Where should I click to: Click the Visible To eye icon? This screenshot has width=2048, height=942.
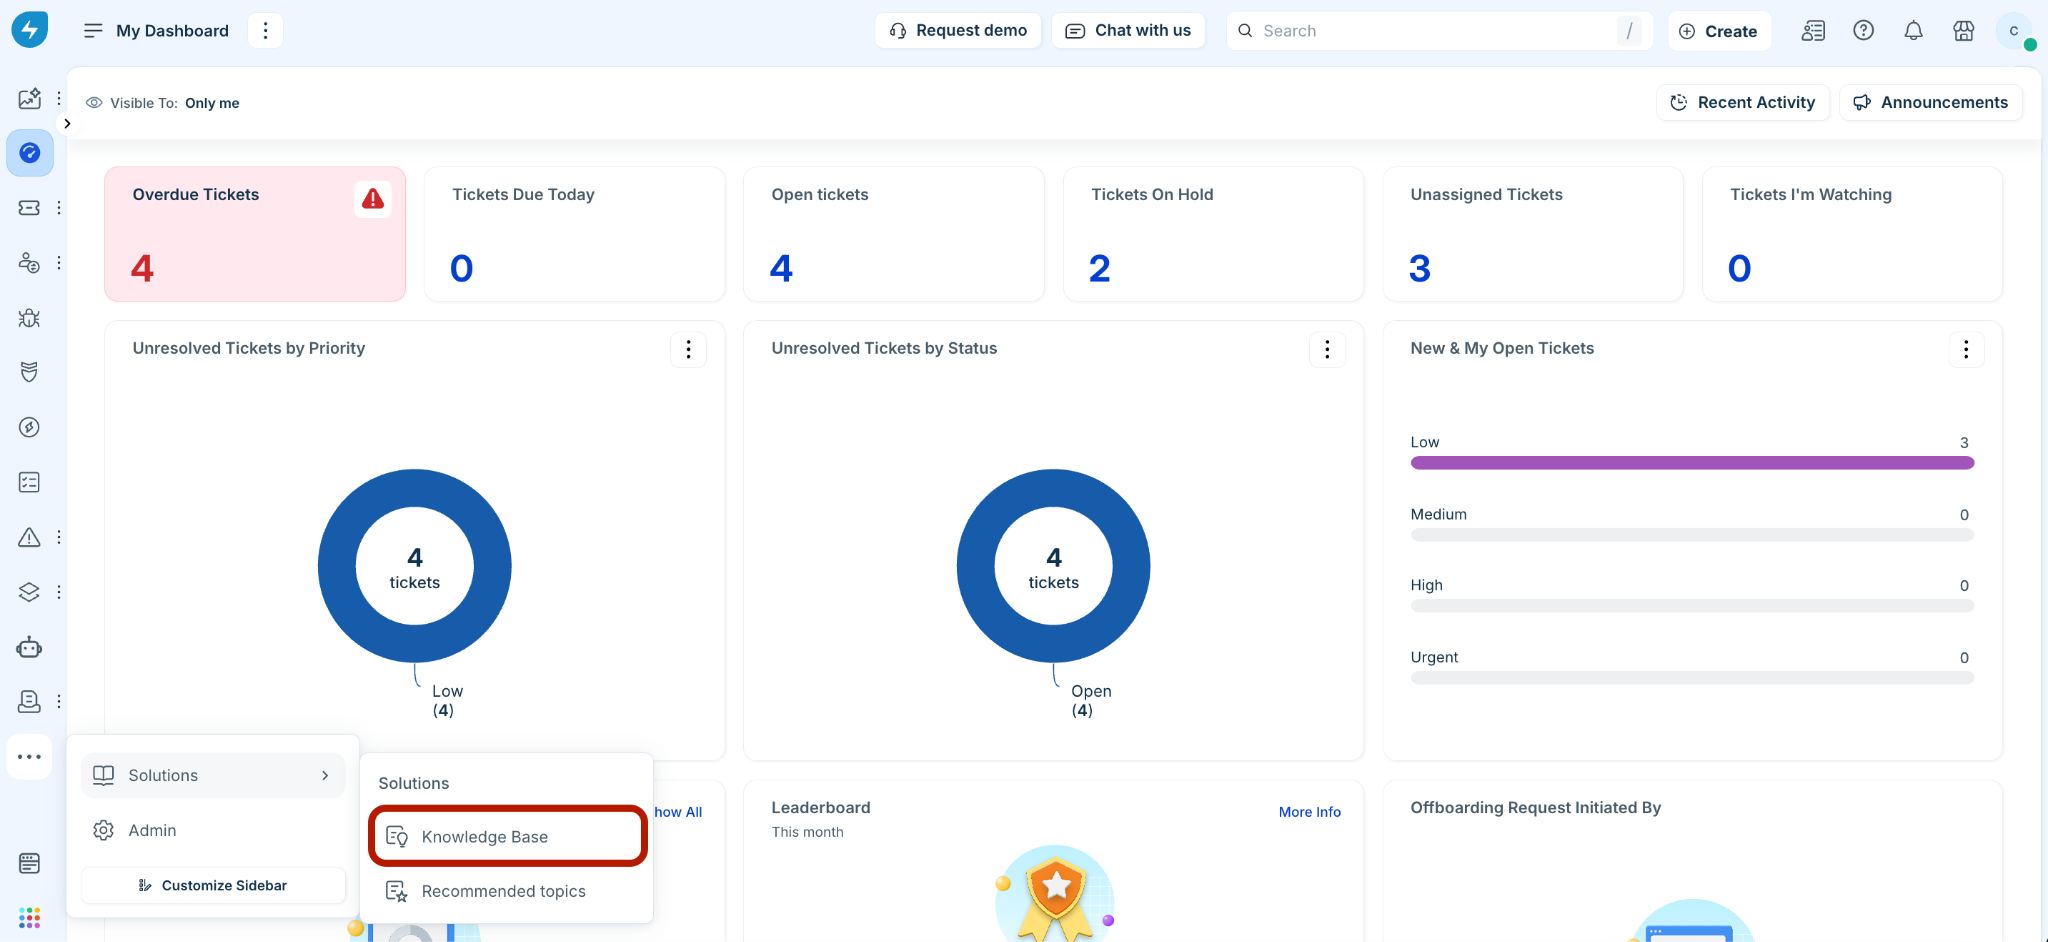click(94, 103)
